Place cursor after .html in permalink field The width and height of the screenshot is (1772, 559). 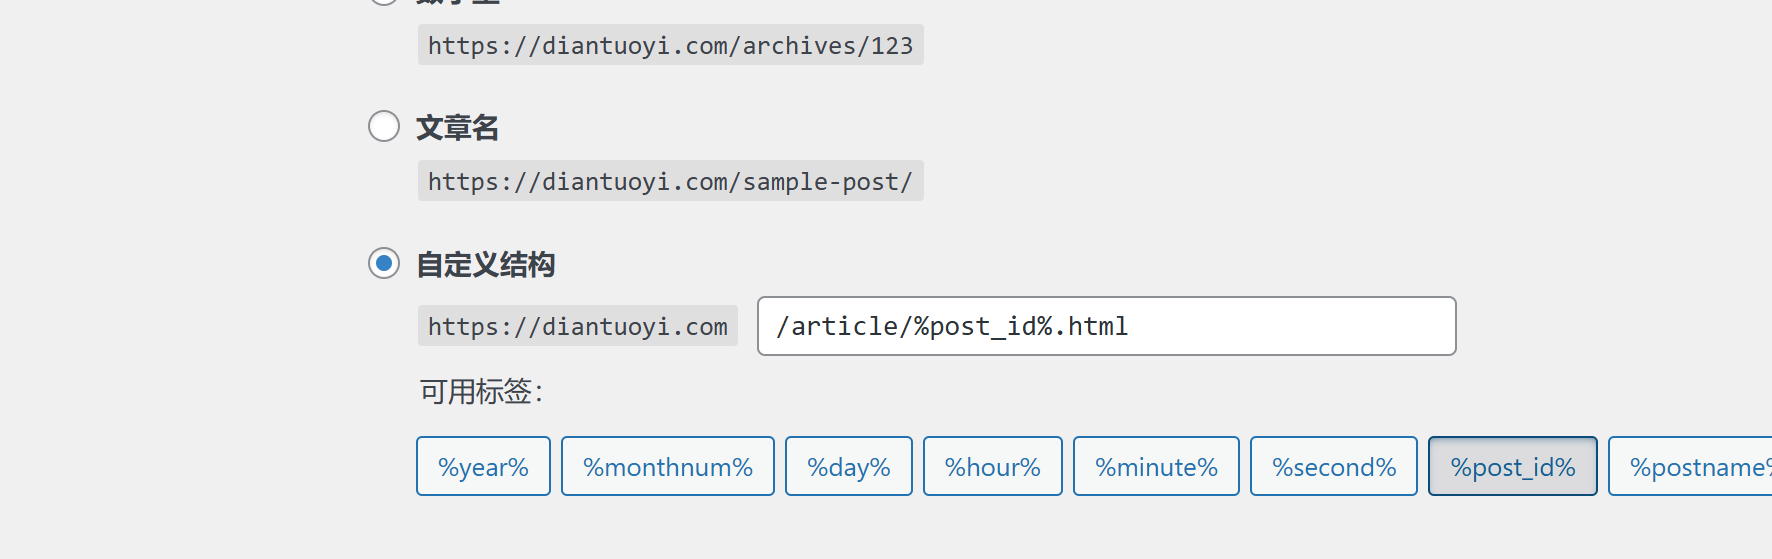point(1131,326)
